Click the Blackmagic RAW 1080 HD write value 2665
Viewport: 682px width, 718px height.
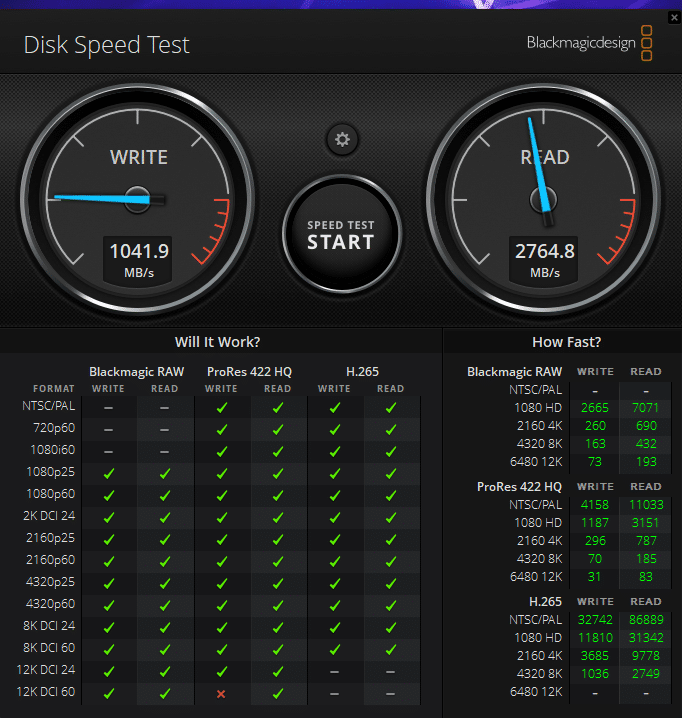[x=595, y=408]
